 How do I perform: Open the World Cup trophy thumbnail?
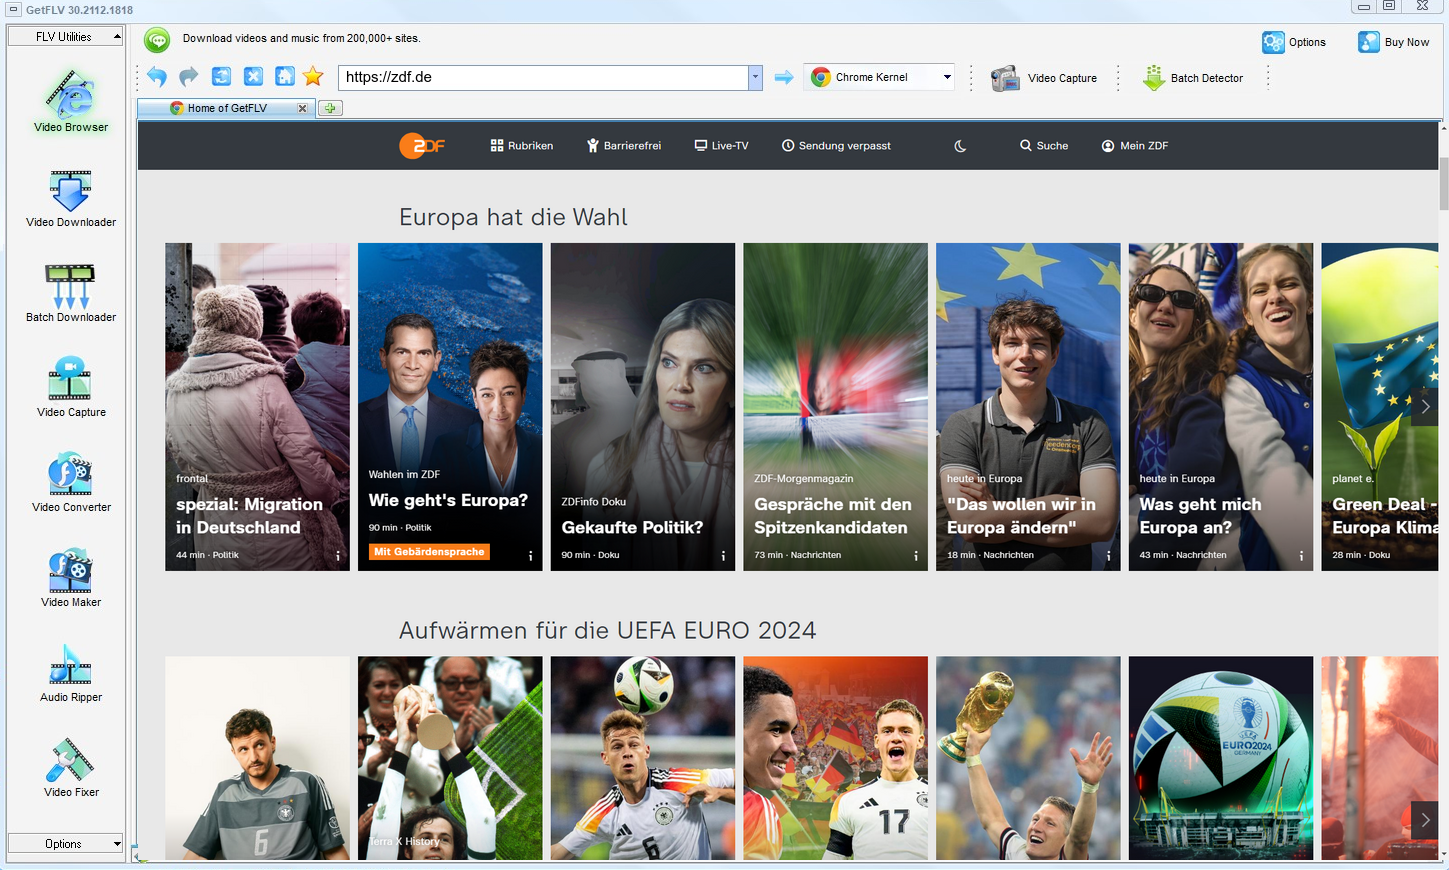(x=1028, y=758)
